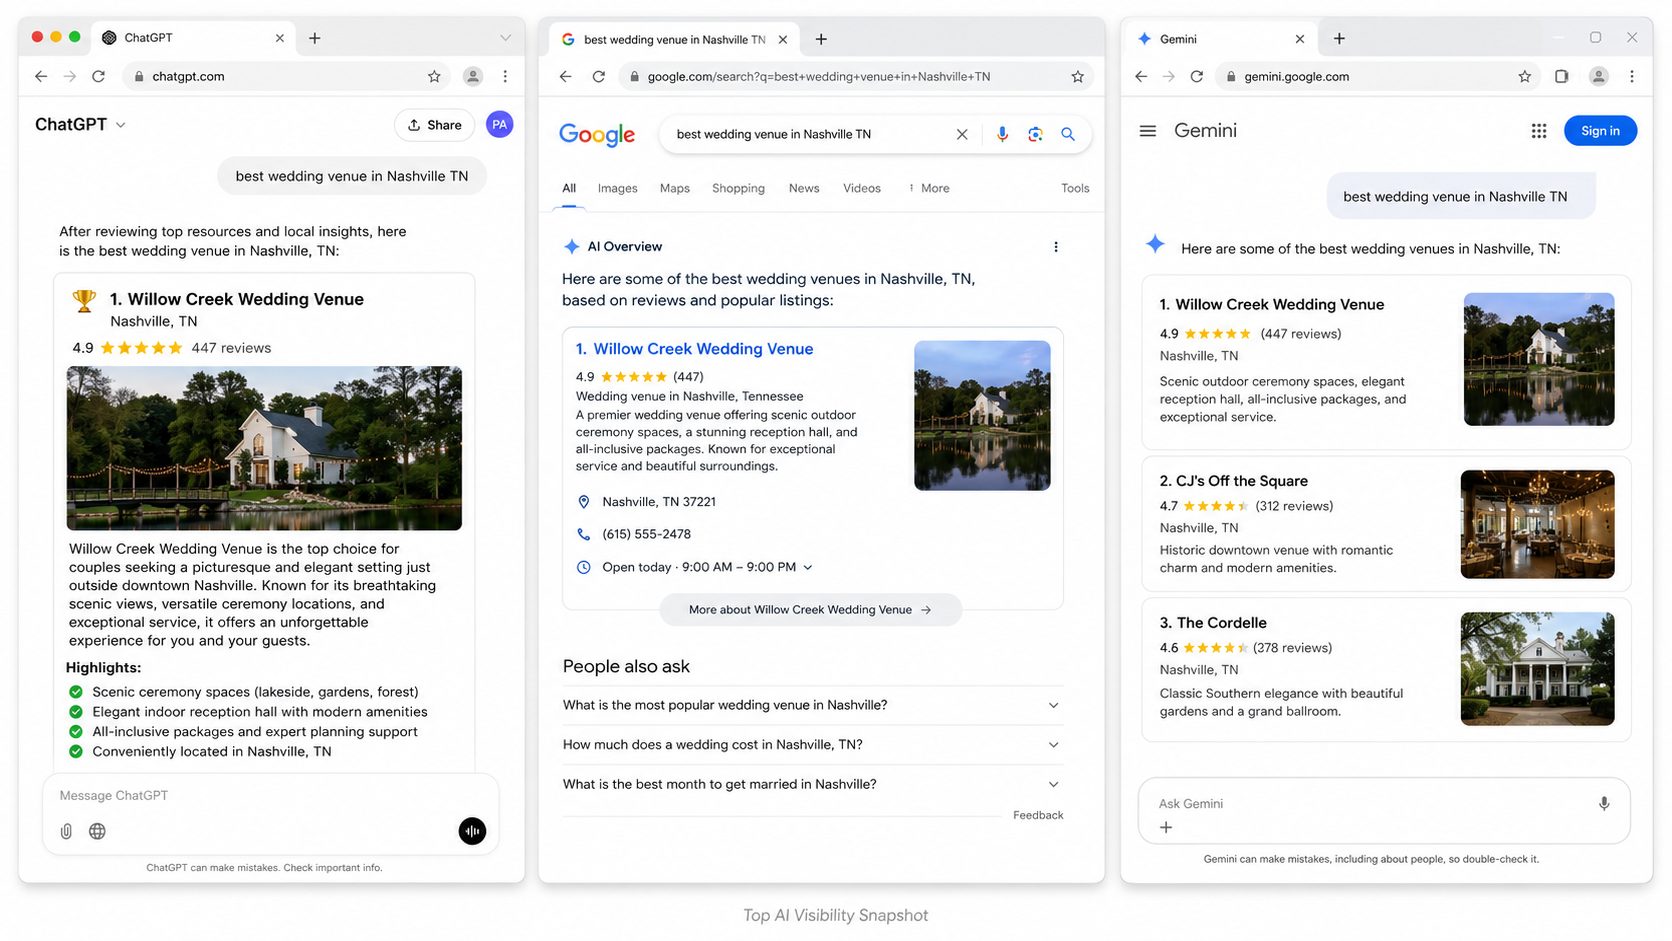The height and width of the screenshot is (941, 1672).
Task: Click phone number (615) 555-2478
Action: point(646,534)
